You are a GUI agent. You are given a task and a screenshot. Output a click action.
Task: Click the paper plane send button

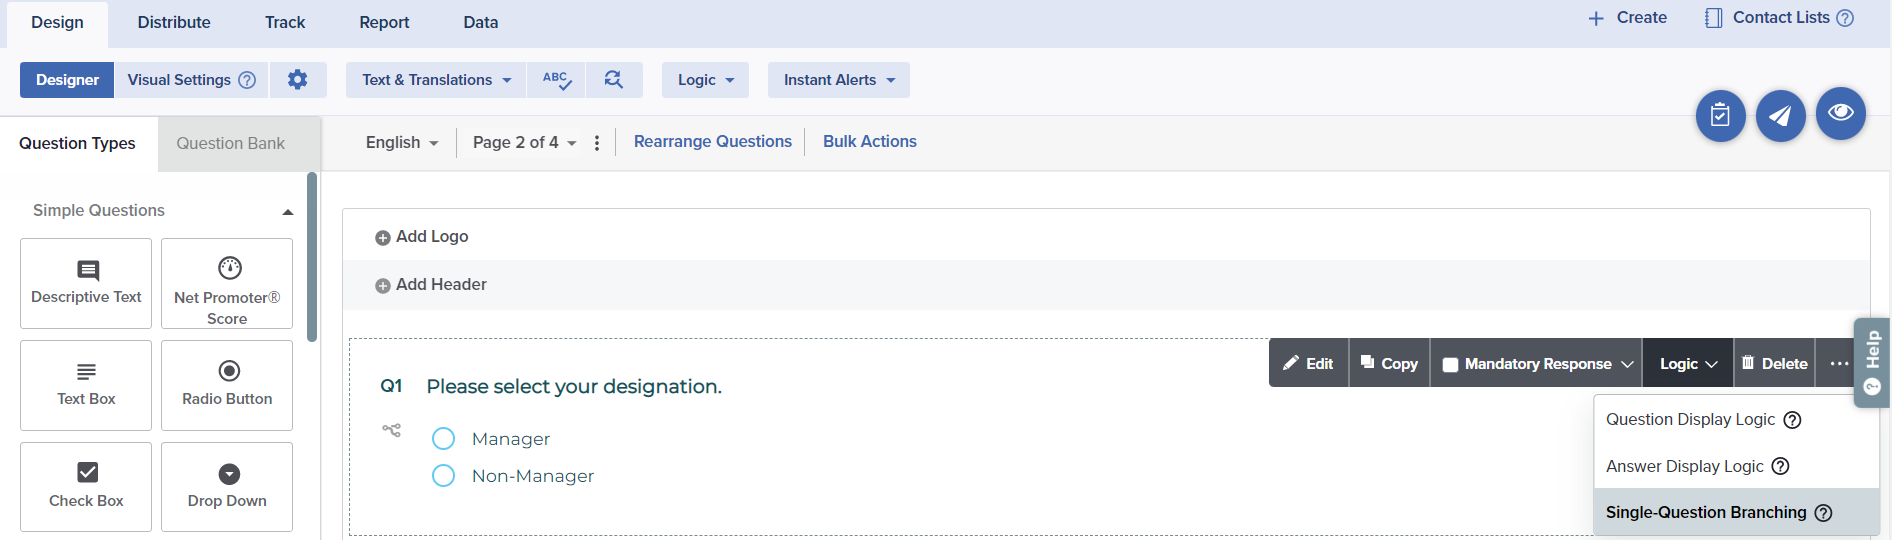pos(1780,116)
